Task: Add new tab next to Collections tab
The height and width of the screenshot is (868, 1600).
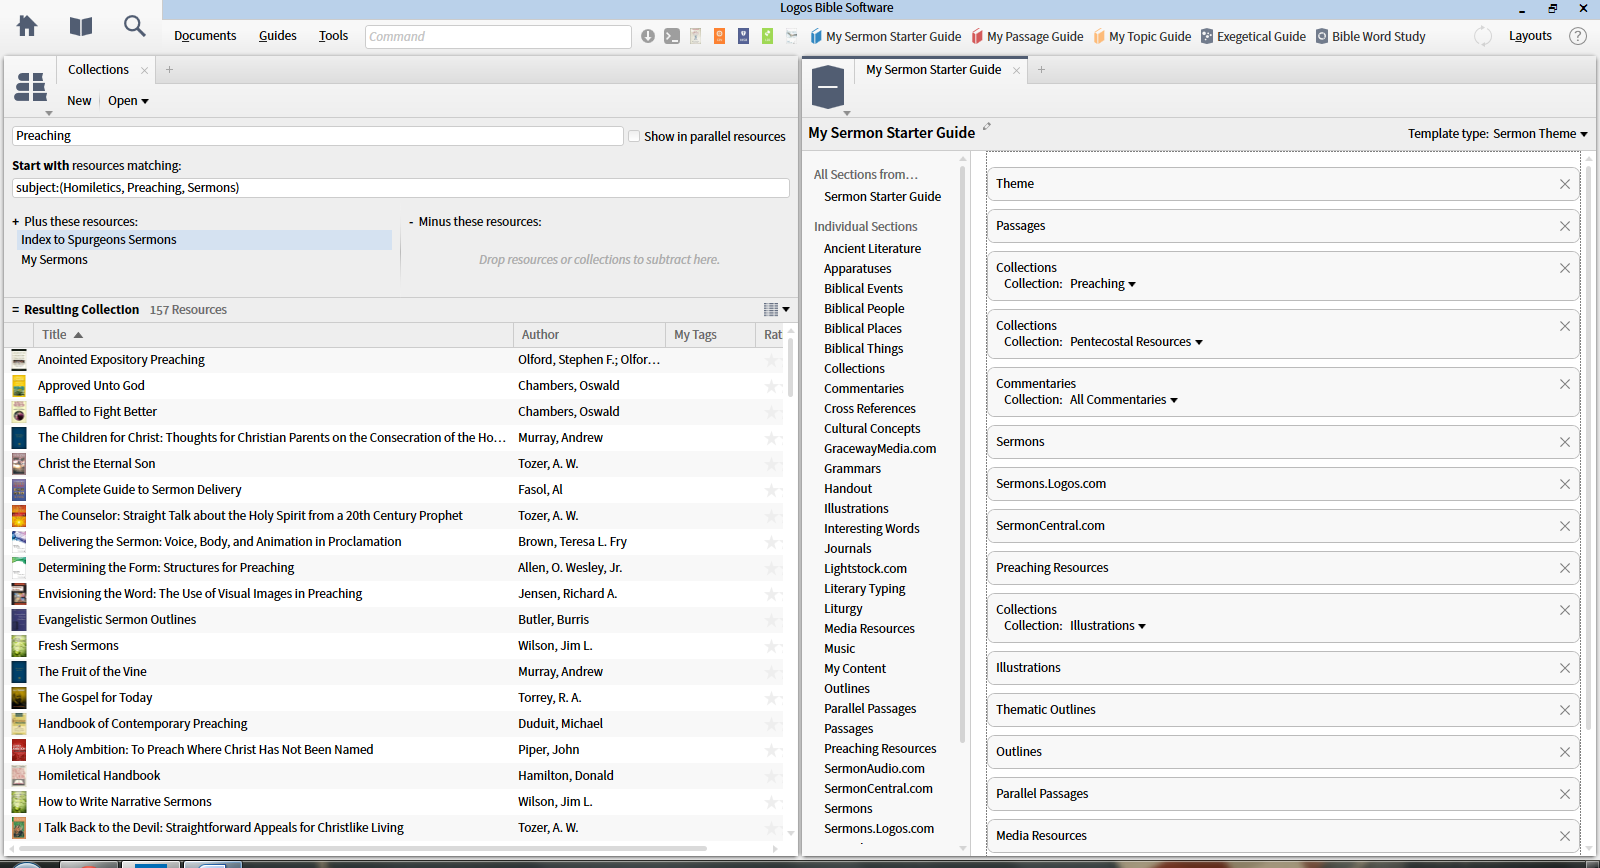Action: tap(169, 70)
